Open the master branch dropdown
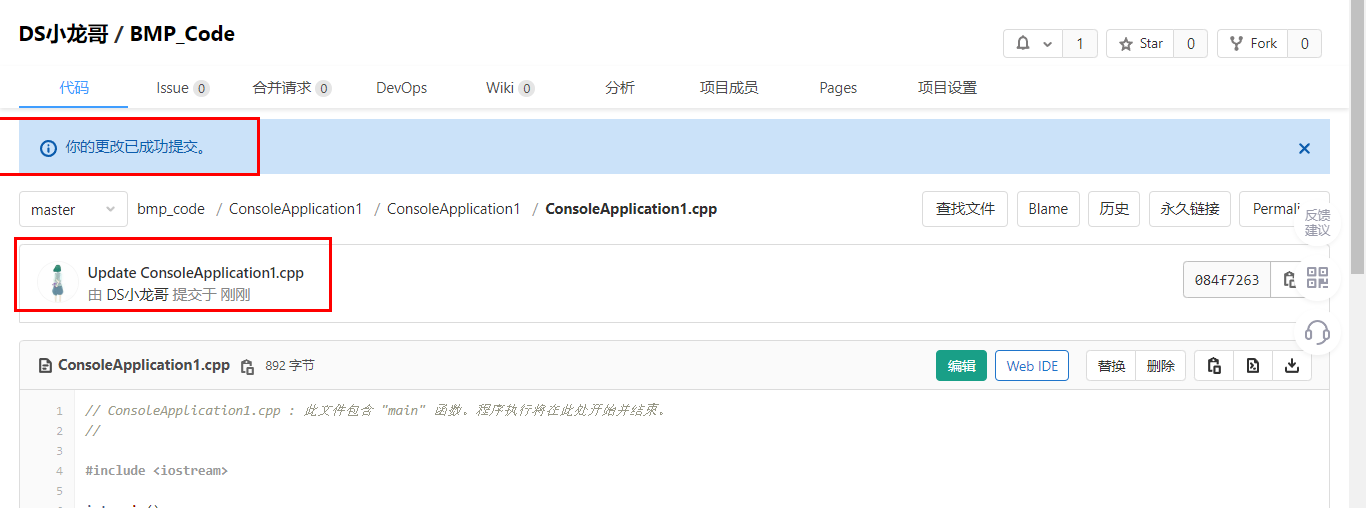 coord(73,210)
